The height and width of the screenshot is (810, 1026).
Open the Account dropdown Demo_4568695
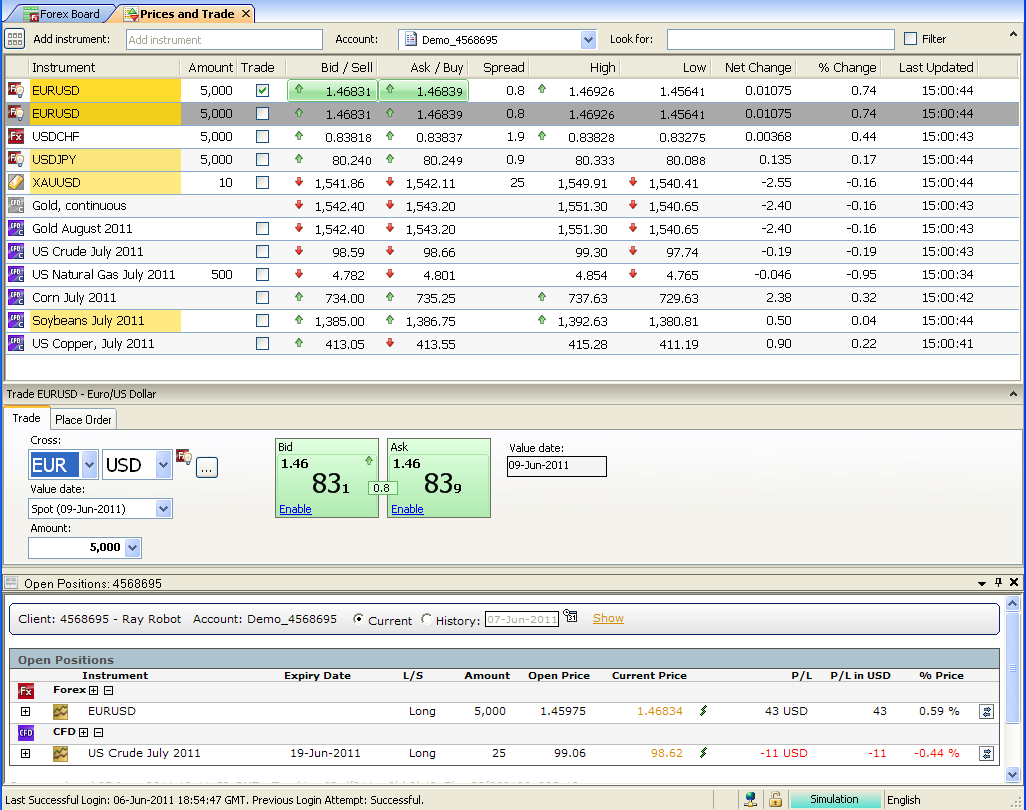(x=588, y=40)
